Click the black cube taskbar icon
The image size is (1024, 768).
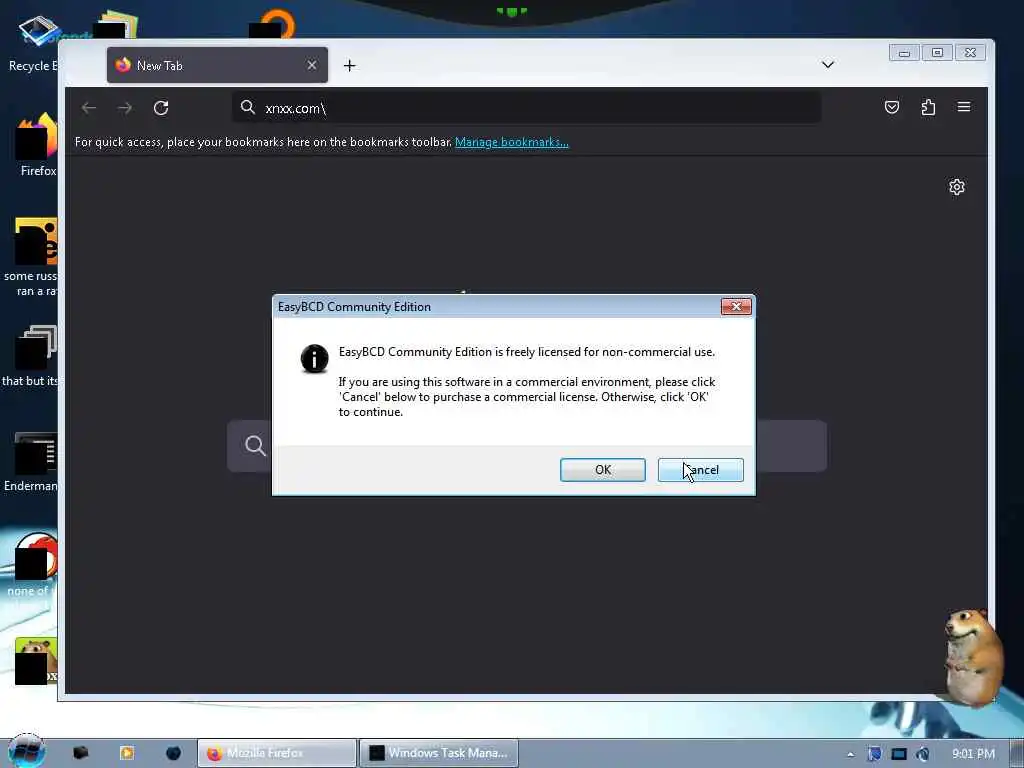[x=80, y=753]
